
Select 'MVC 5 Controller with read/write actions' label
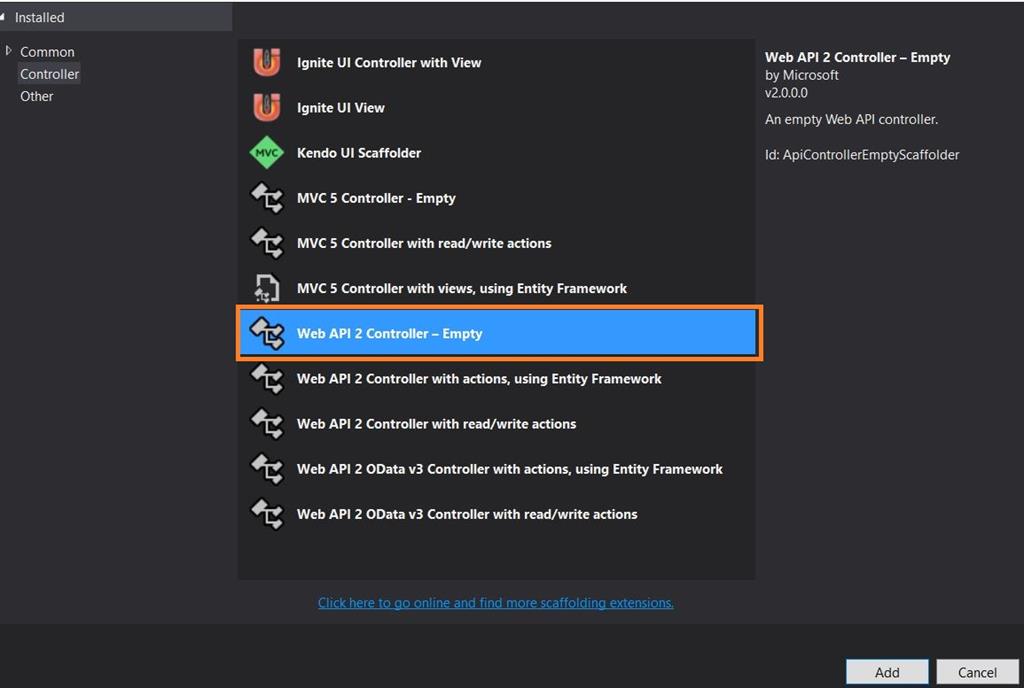(424, 243)
